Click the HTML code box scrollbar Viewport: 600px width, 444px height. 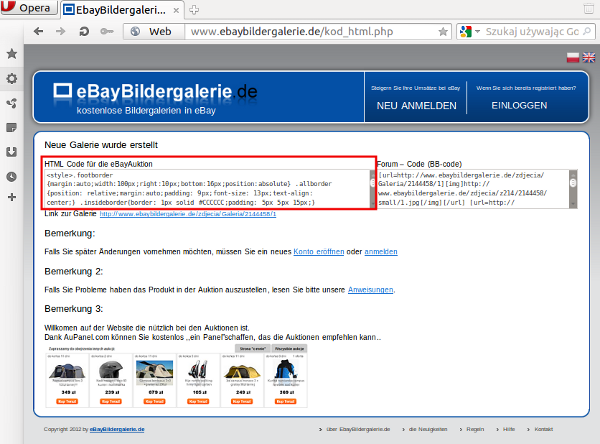click(x=373, y=189)
